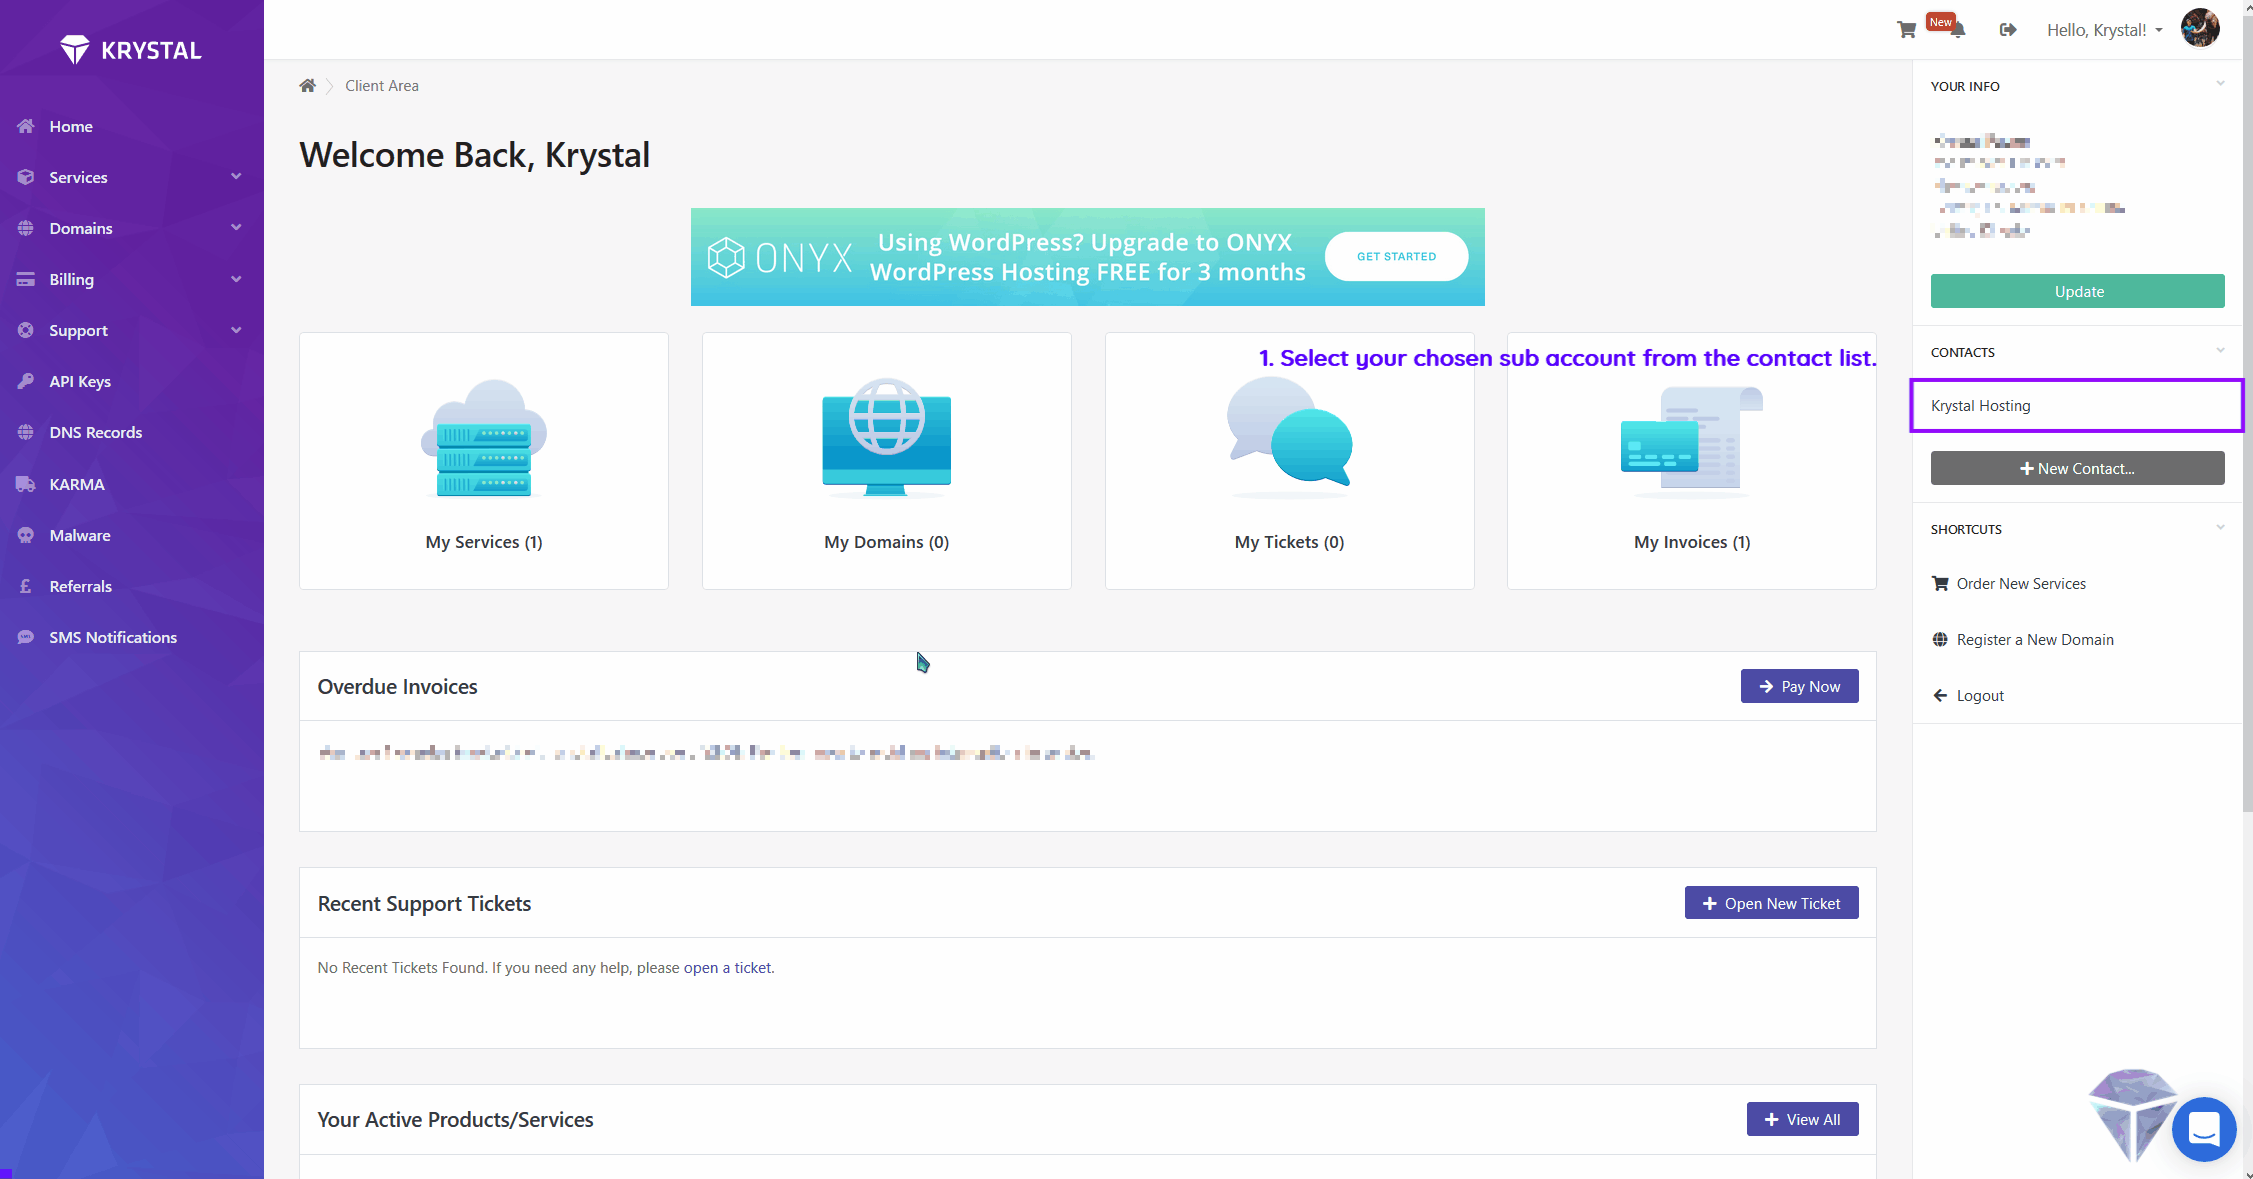
Task: Click the Billing card icon in sidebar
Action: point(26,279)
